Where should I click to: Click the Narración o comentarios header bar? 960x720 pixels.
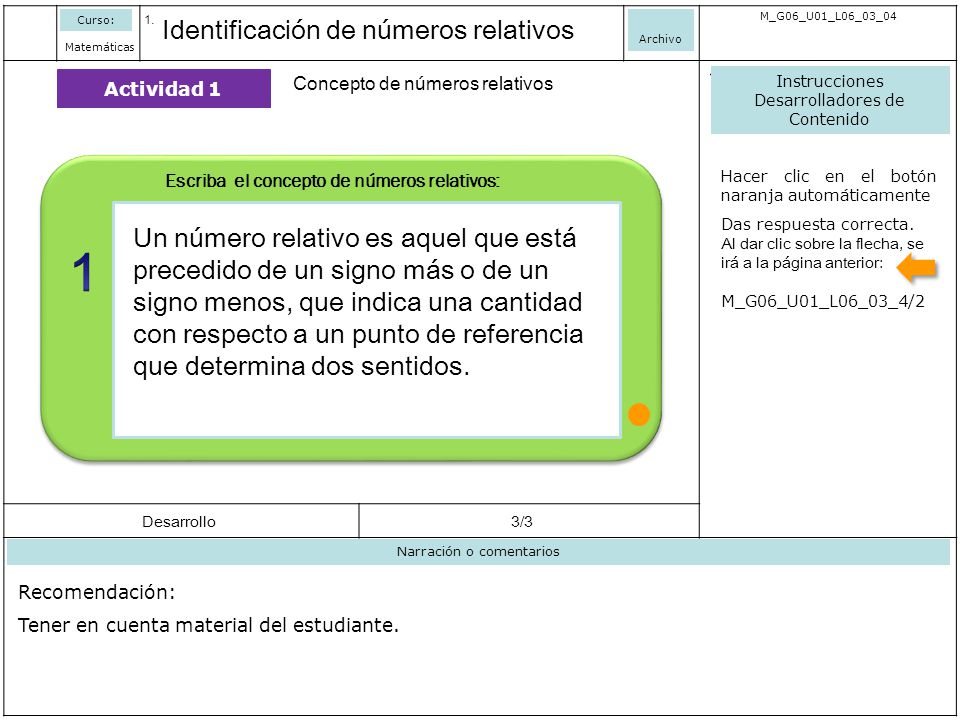click(478, 552)
